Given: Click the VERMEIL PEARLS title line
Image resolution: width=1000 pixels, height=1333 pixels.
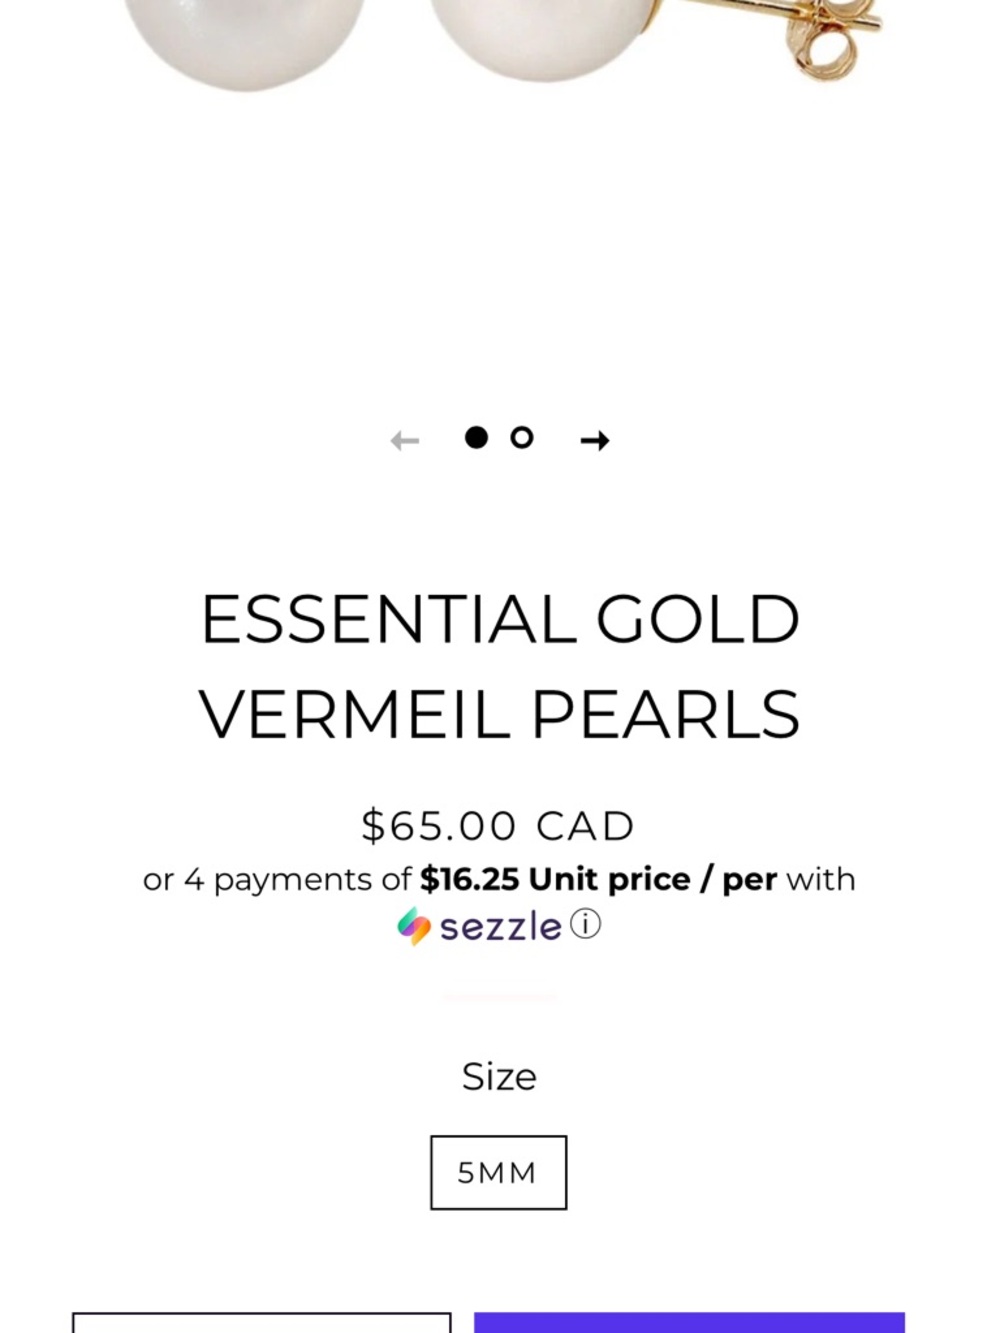Looking at the screenshot, I should click(x=500, y=714).
